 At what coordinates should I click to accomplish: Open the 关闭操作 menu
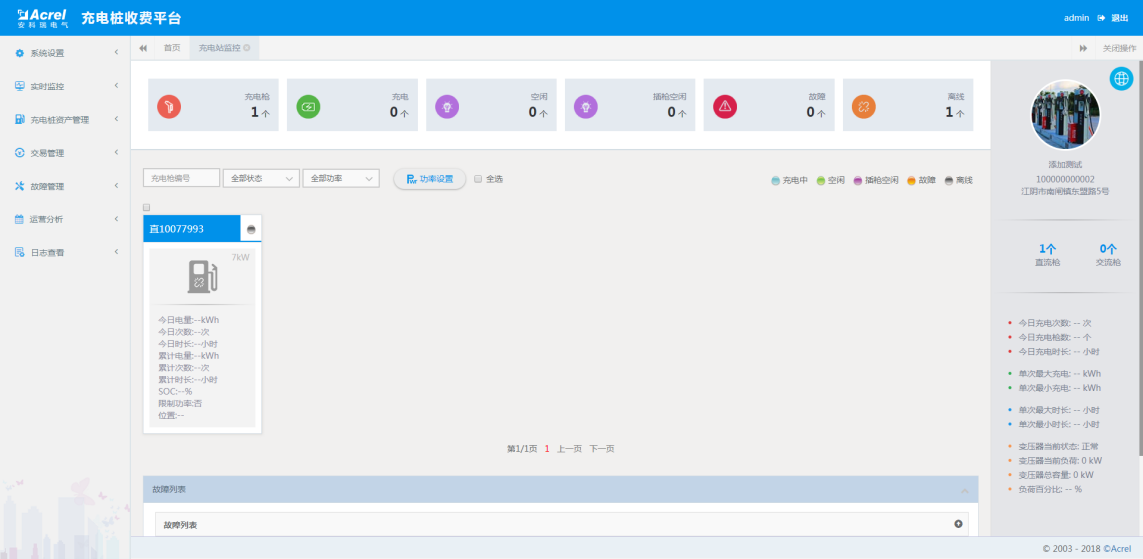(1119, 48)
